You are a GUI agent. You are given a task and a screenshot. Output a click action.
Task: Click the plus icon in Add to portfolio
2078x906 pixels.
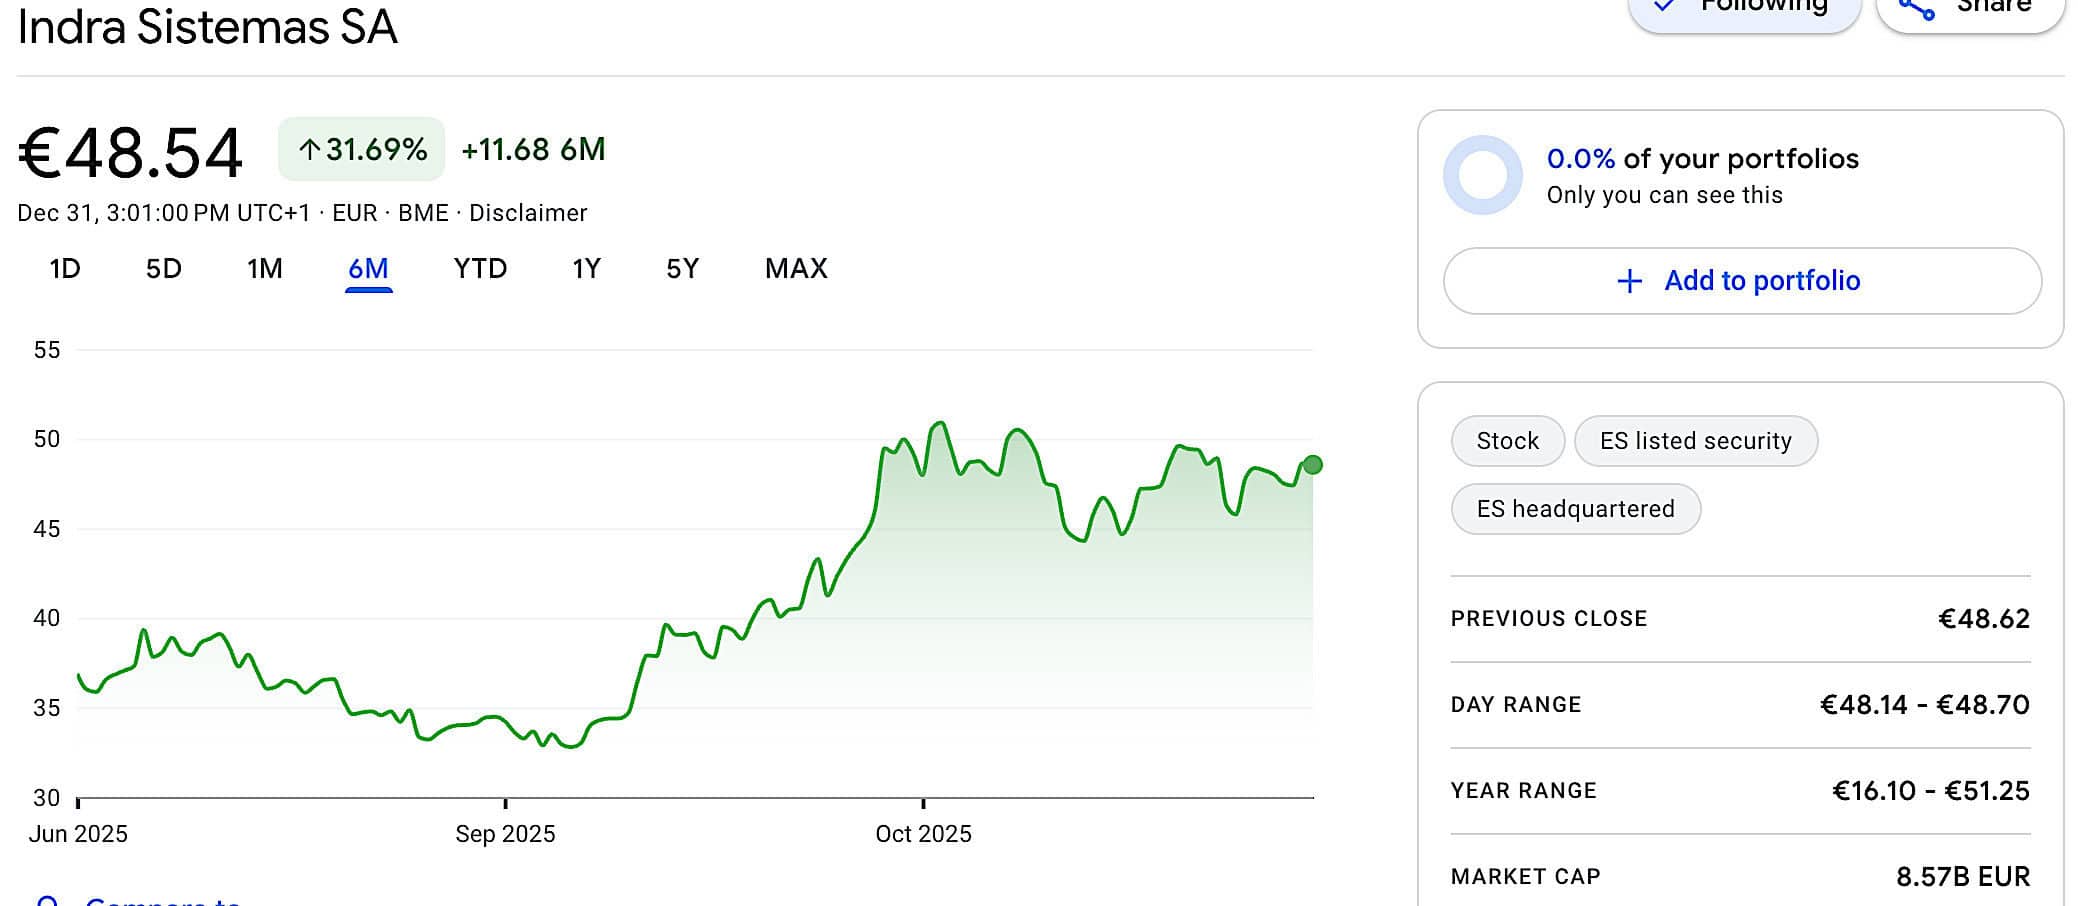[1629, 281]
